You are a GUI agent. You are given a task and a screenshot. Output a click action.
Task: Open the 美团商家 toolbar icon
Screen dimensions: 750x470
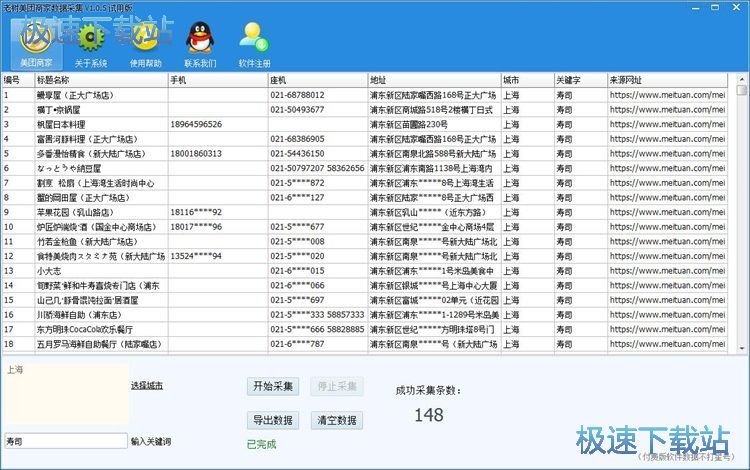click(36, 45)
